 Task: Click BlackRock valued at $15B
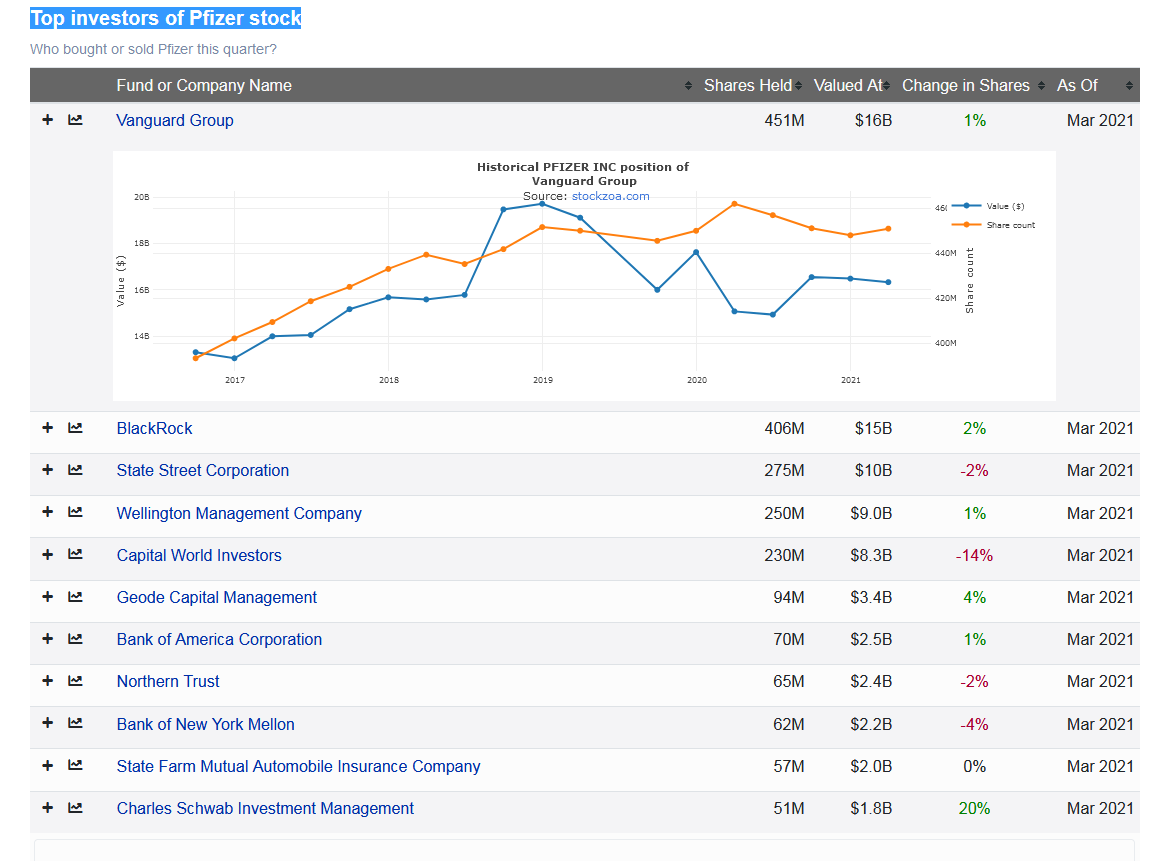coord(873,428)
